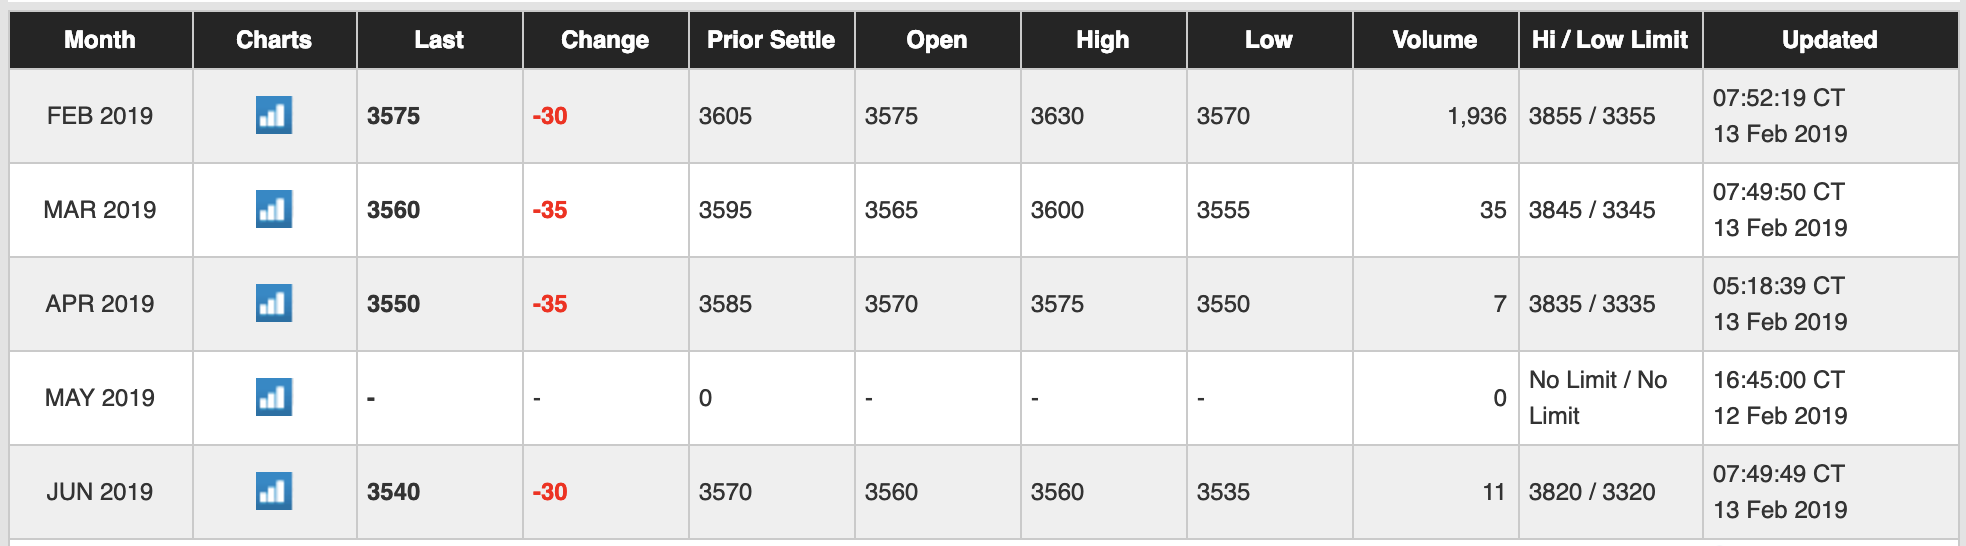Click the Month column header

click(100, 40)
